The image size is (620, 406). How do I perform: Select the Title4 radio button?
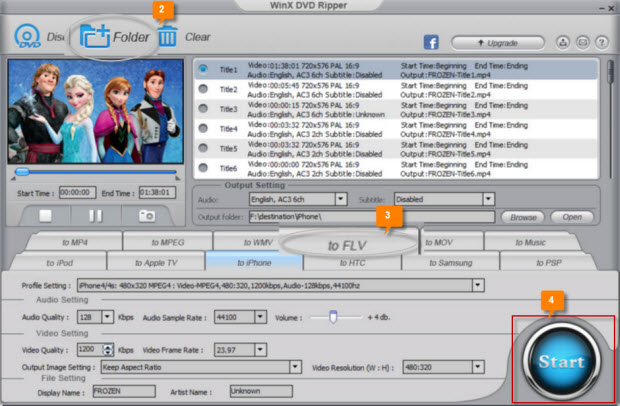coord(203,128)
